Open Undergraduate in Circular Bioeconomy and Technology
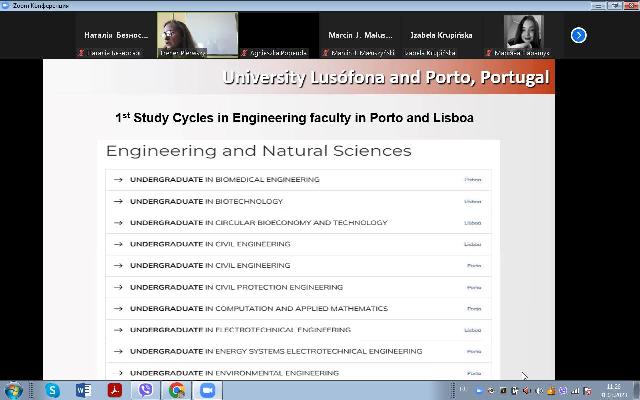The height and width of the screenshot is (400, 640). coord(298,223)
